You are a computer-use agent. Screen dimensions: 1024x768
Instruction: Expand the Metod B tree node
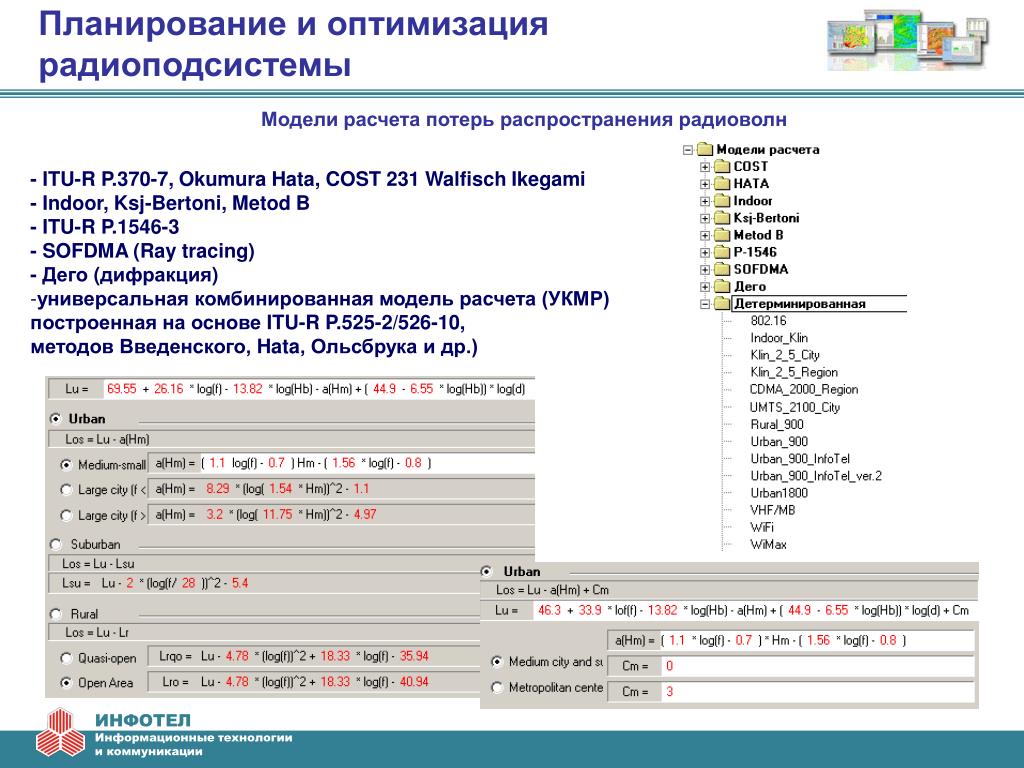coord(705,234)
